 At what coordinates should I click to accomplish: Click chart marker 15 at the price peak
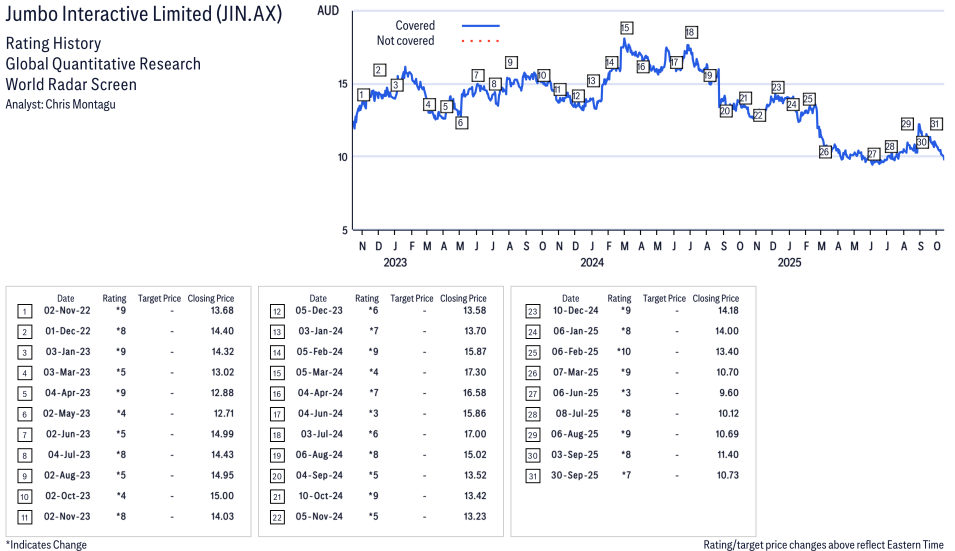(x=626, y=28)
